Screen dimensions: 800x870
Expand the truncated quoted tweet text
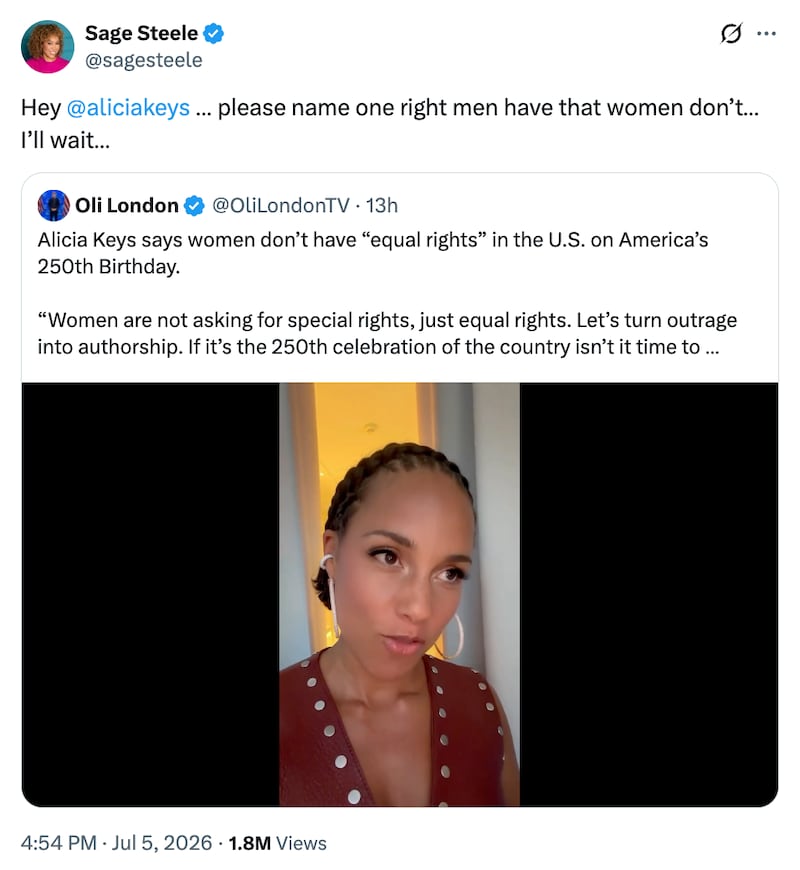(x=712, y=347)
